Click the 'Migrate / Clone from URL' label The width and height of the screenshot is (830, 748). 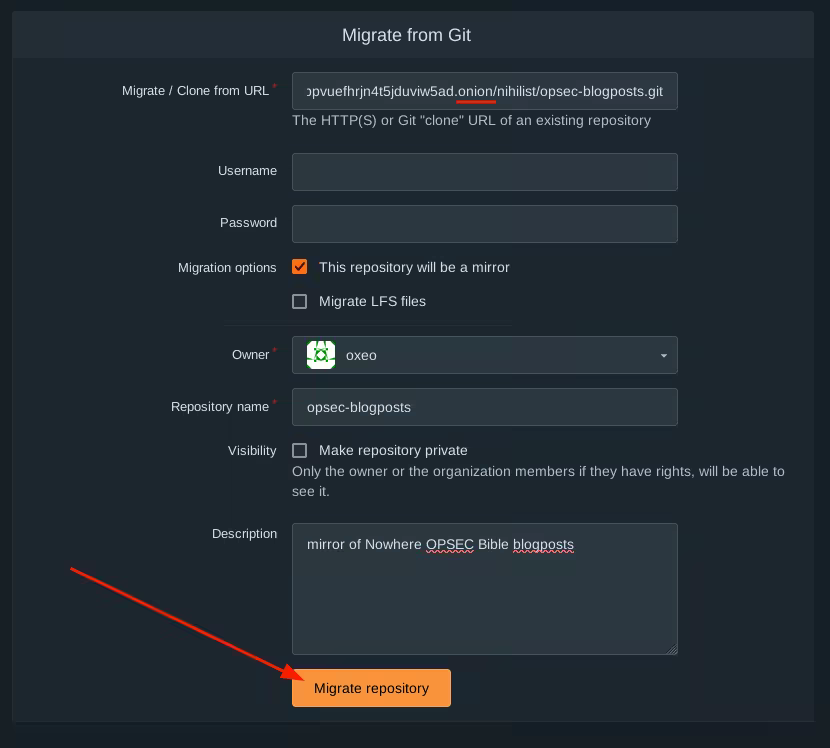coord(195,91)
